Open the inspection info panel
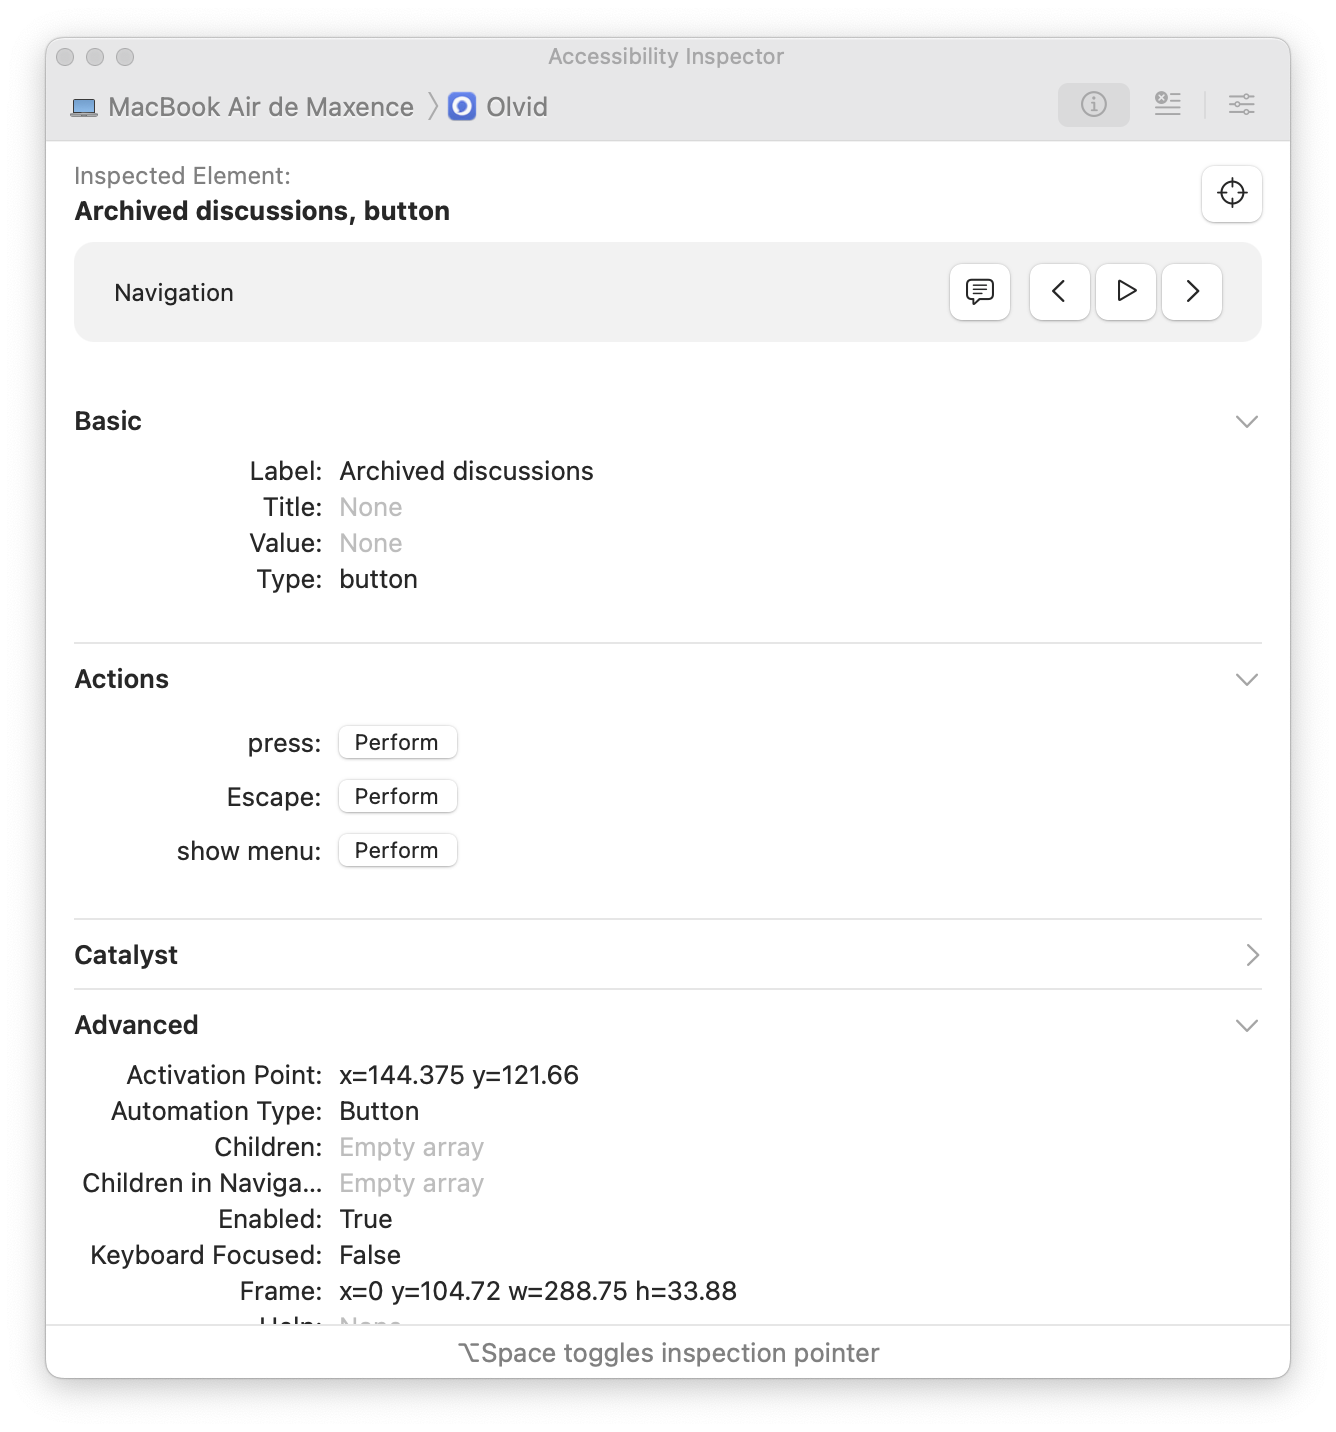The width and height of the screenshot is (1336, 1432). 1094,104
